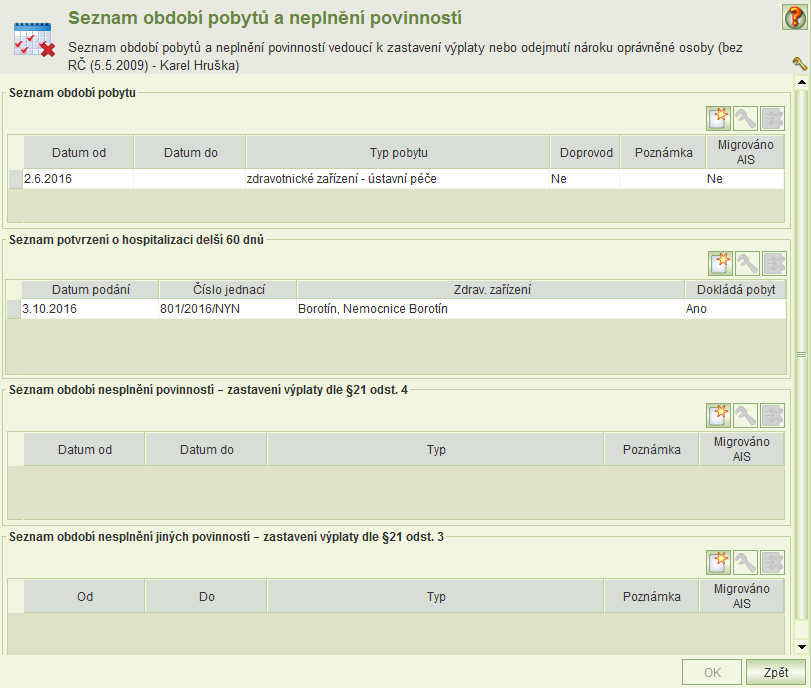This screenshot has width=811, height=688.
Task: Add new hospitalization confirmation record
Action: click(720, 264)
